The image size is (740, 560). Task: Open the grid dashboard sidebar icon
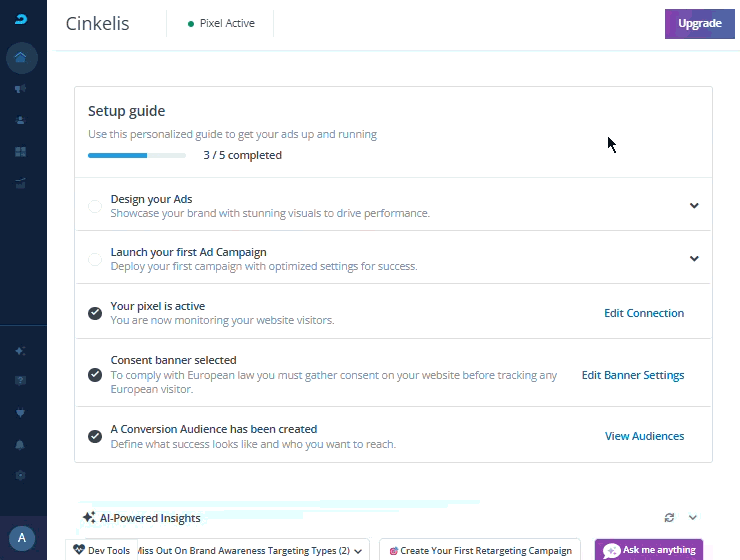[x=21, y=152]
